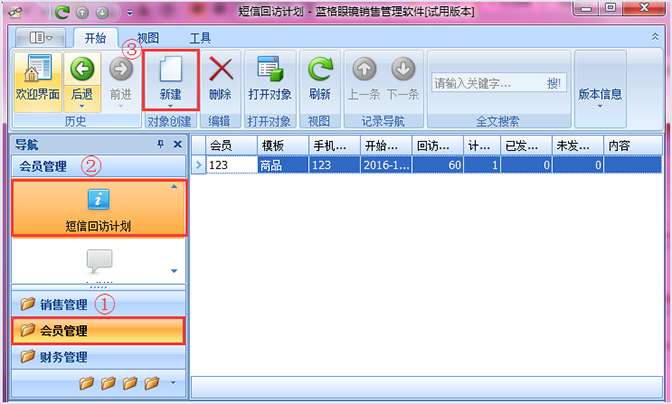
Task: Click the third folder icon in bottom strip
Action: (x=130, y=383)
